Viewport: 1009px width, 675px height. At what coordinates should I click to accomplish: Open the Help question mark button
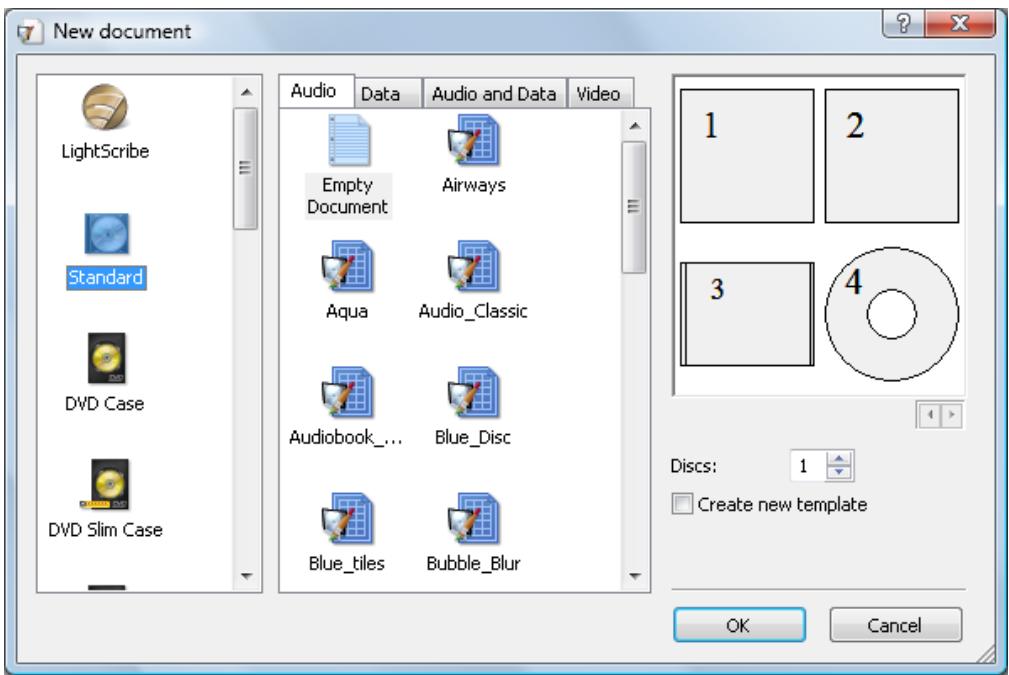903,24
